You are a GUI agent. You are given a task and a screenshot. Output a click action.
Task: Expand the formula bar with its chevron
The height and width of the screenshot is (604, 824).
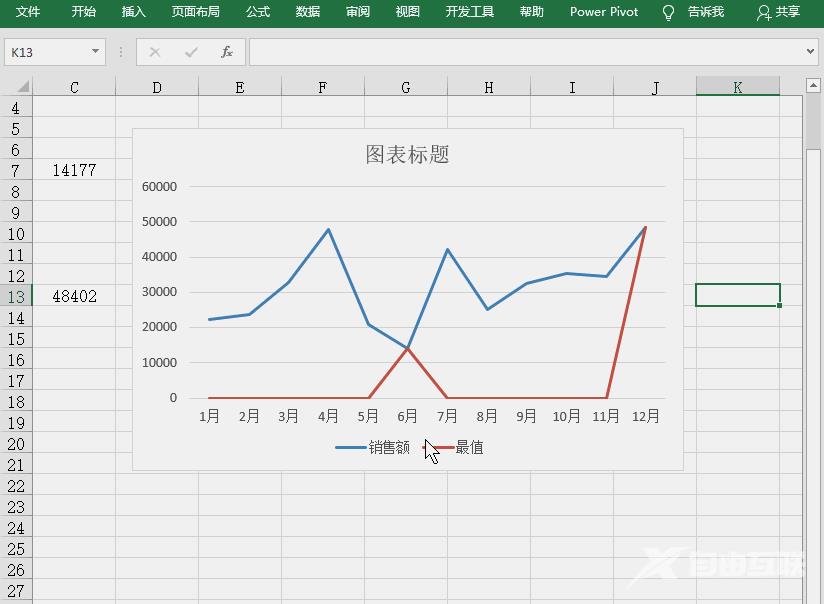(x=808, y=51)
